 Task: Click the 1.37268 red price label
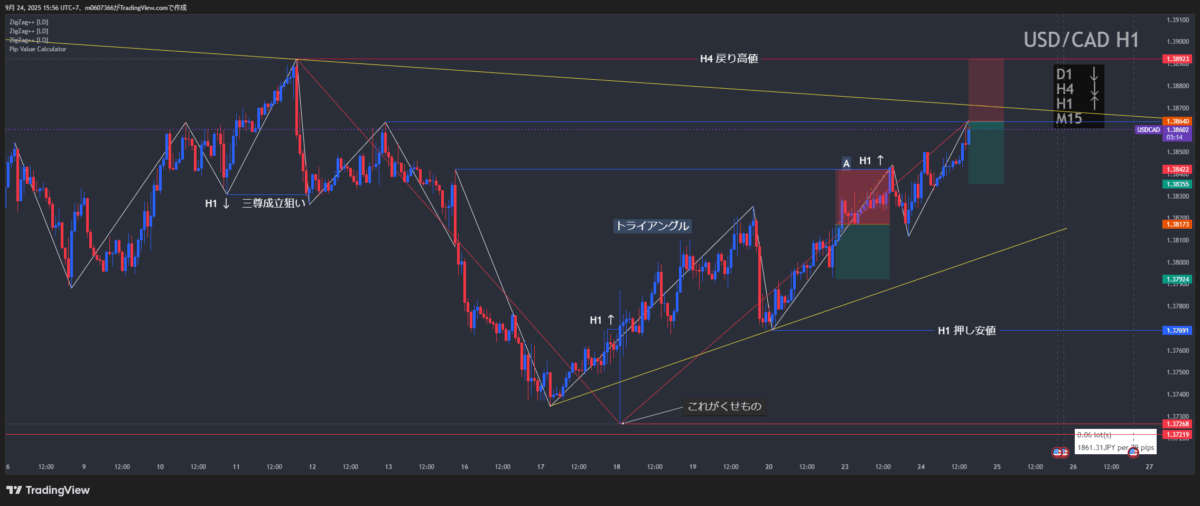1176,424
